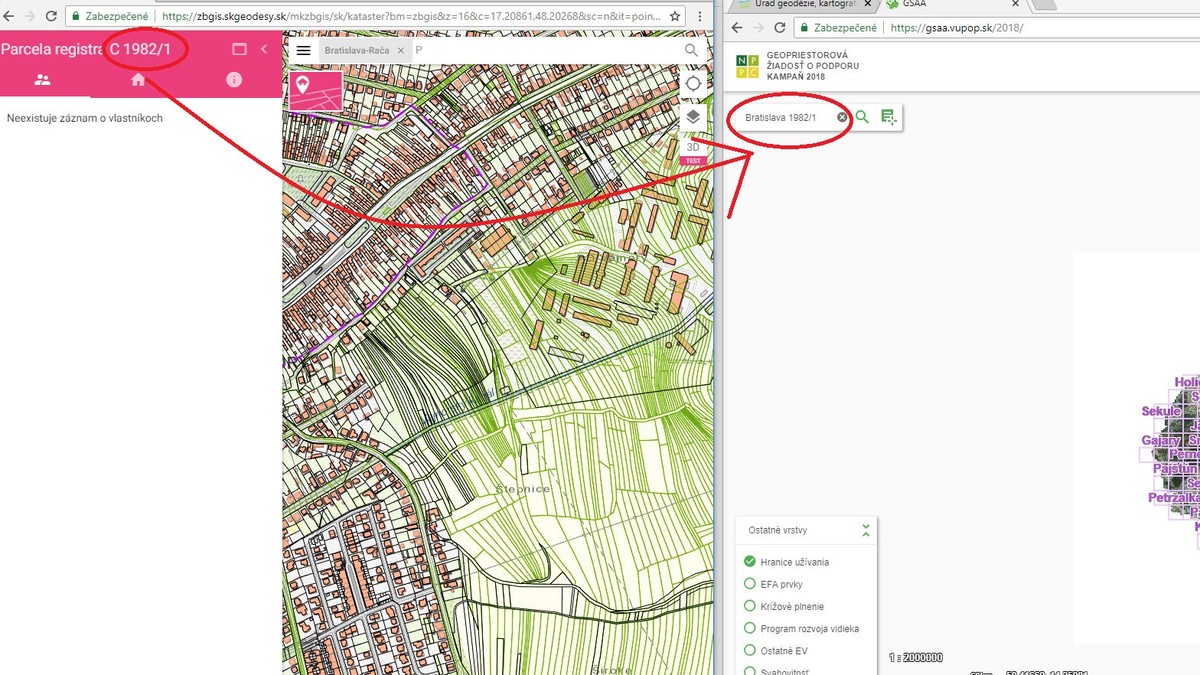Open the parcel info circle tab
Viewport: 1200px width, 675px height.
click(234, 80)
